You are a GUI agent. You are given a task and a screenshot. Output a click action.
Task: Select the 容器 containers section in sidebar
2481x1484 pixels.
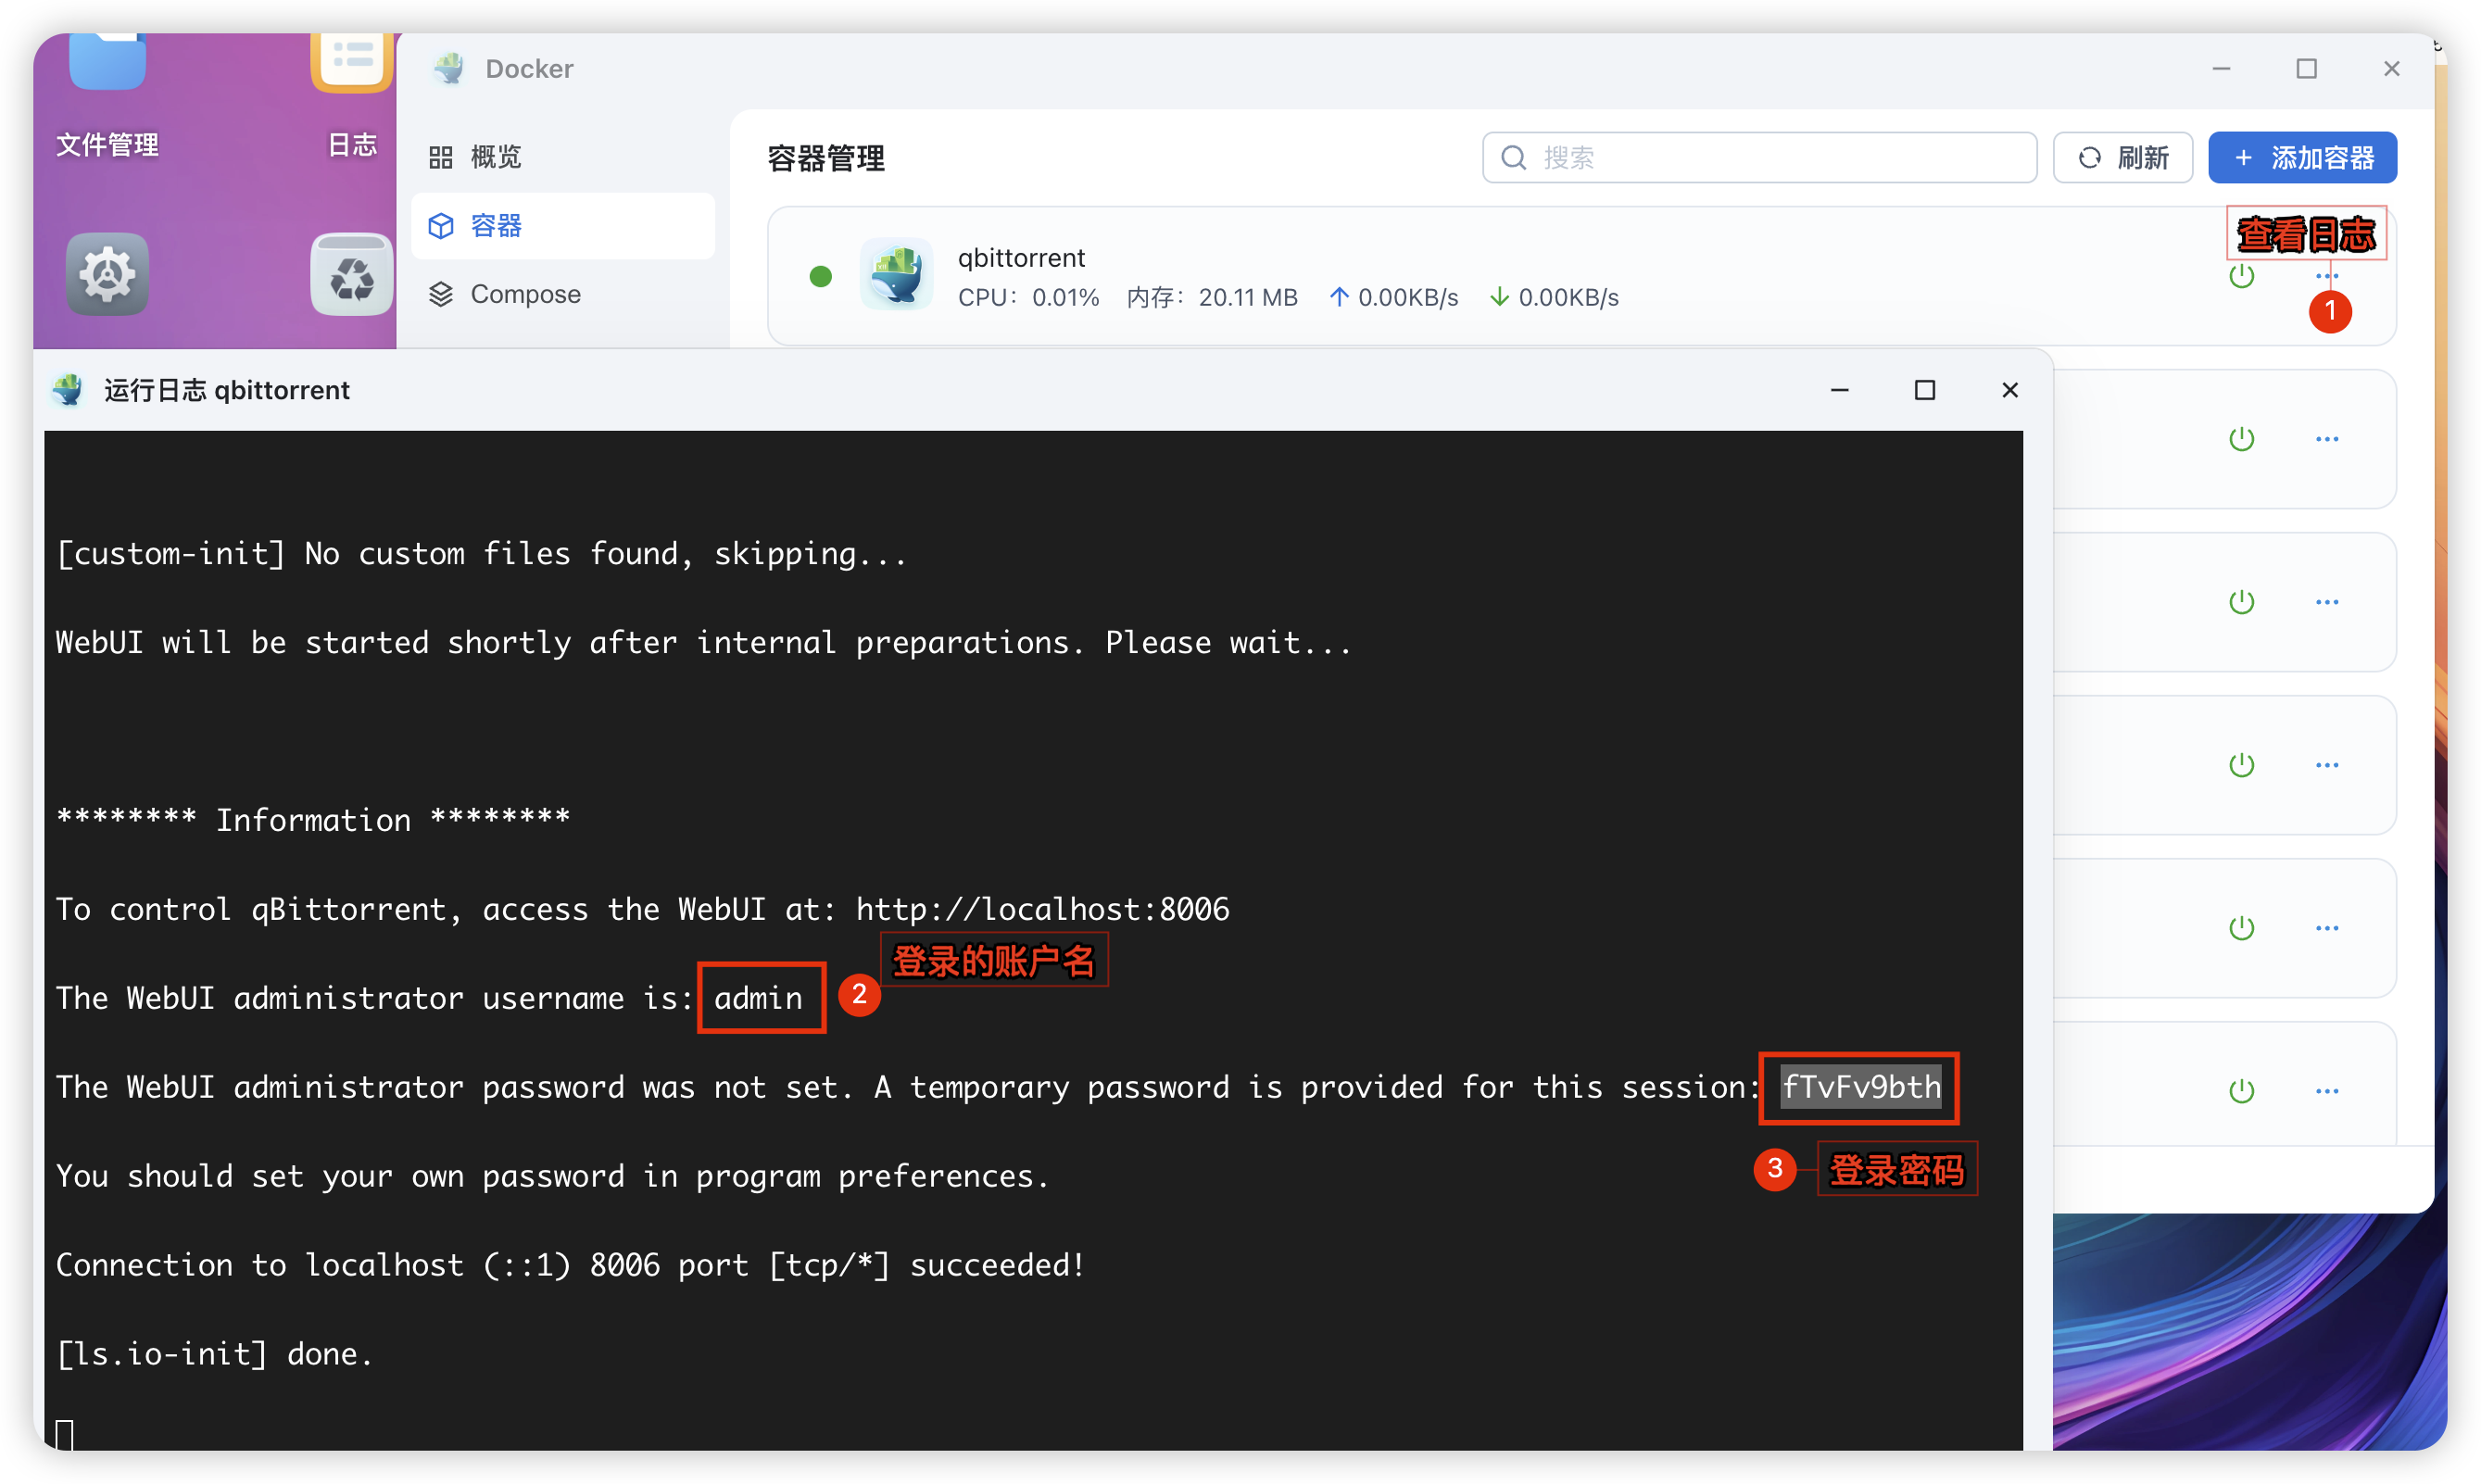563,226
